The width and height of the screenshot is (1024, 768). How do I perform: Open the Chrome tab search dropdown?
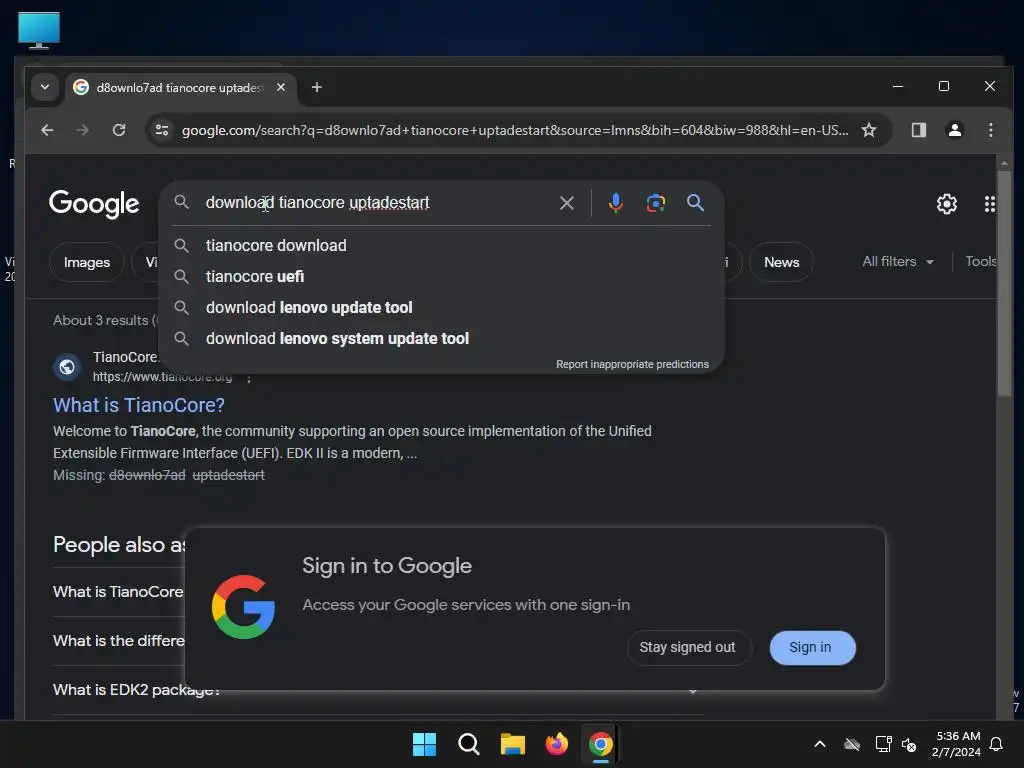tap(44, 87)
